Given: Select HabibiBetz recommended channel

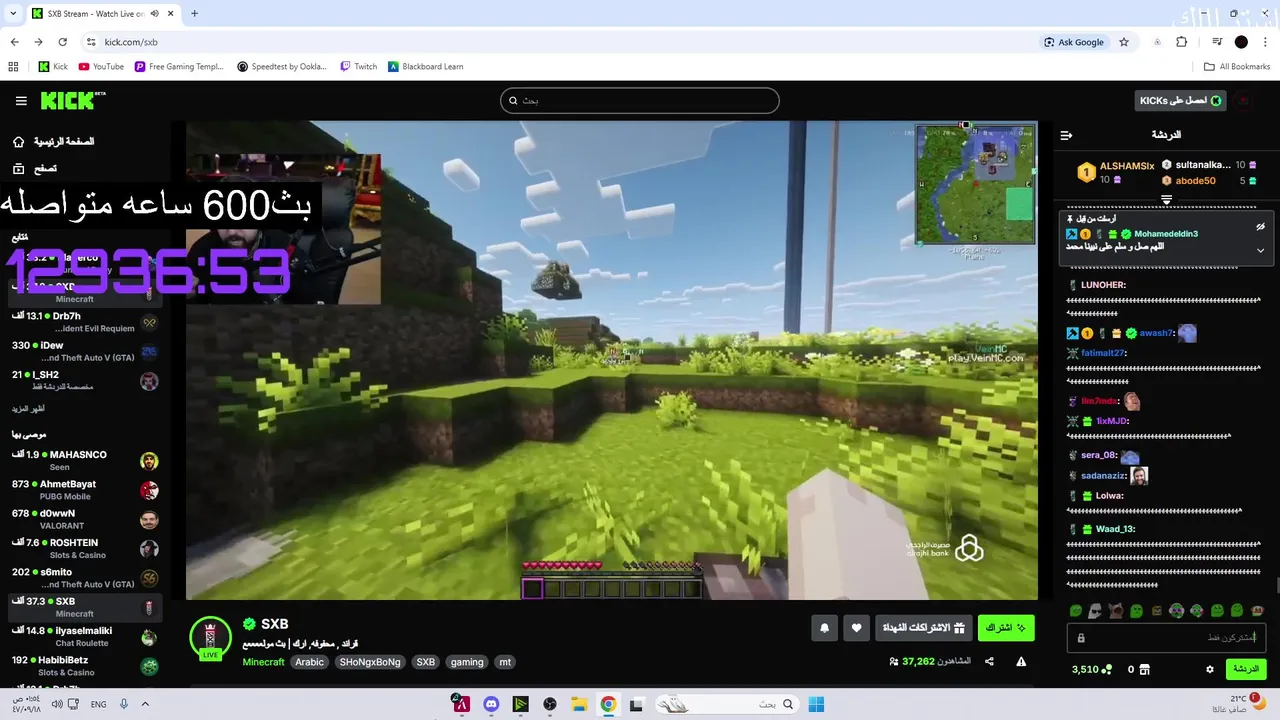Looking at the screenshot, I should (84, 666).
